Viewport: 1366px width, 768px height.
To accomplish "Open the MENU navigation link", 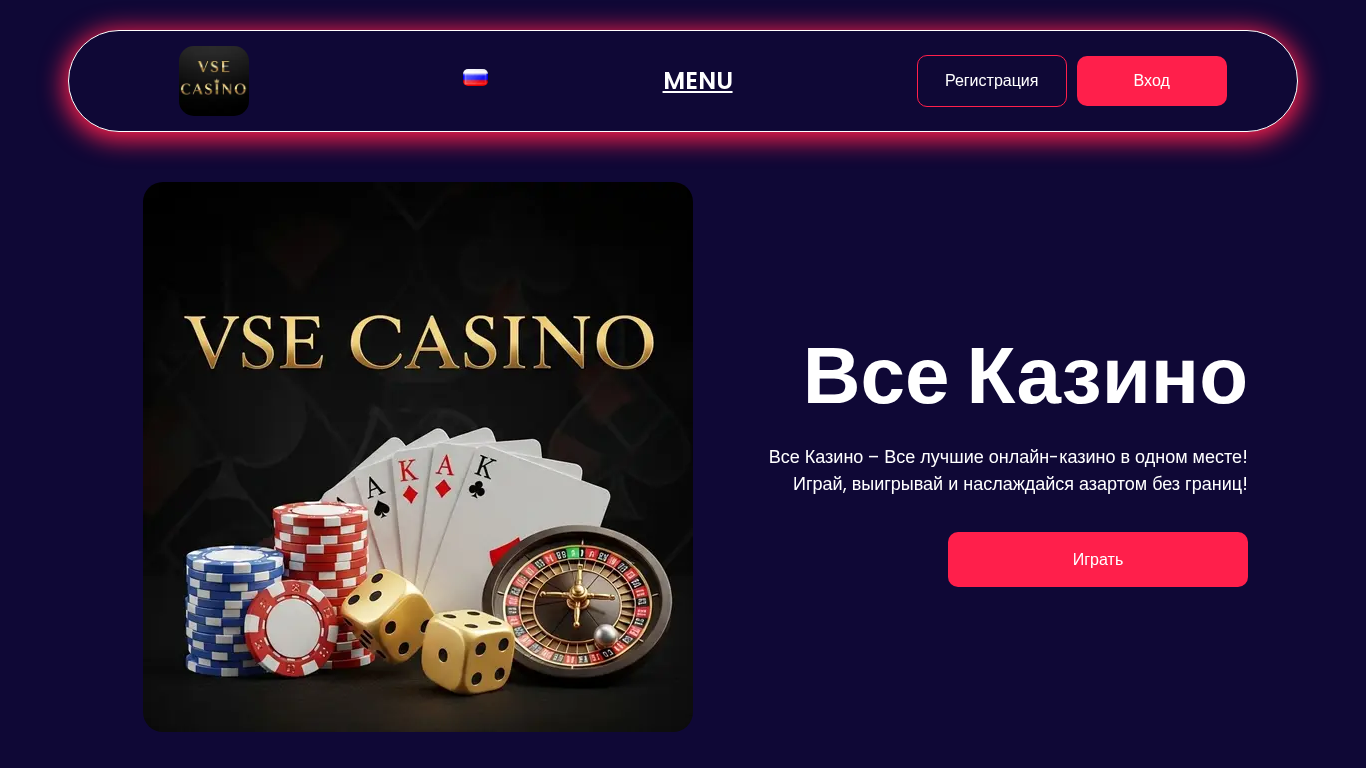I will pos(698,81).
